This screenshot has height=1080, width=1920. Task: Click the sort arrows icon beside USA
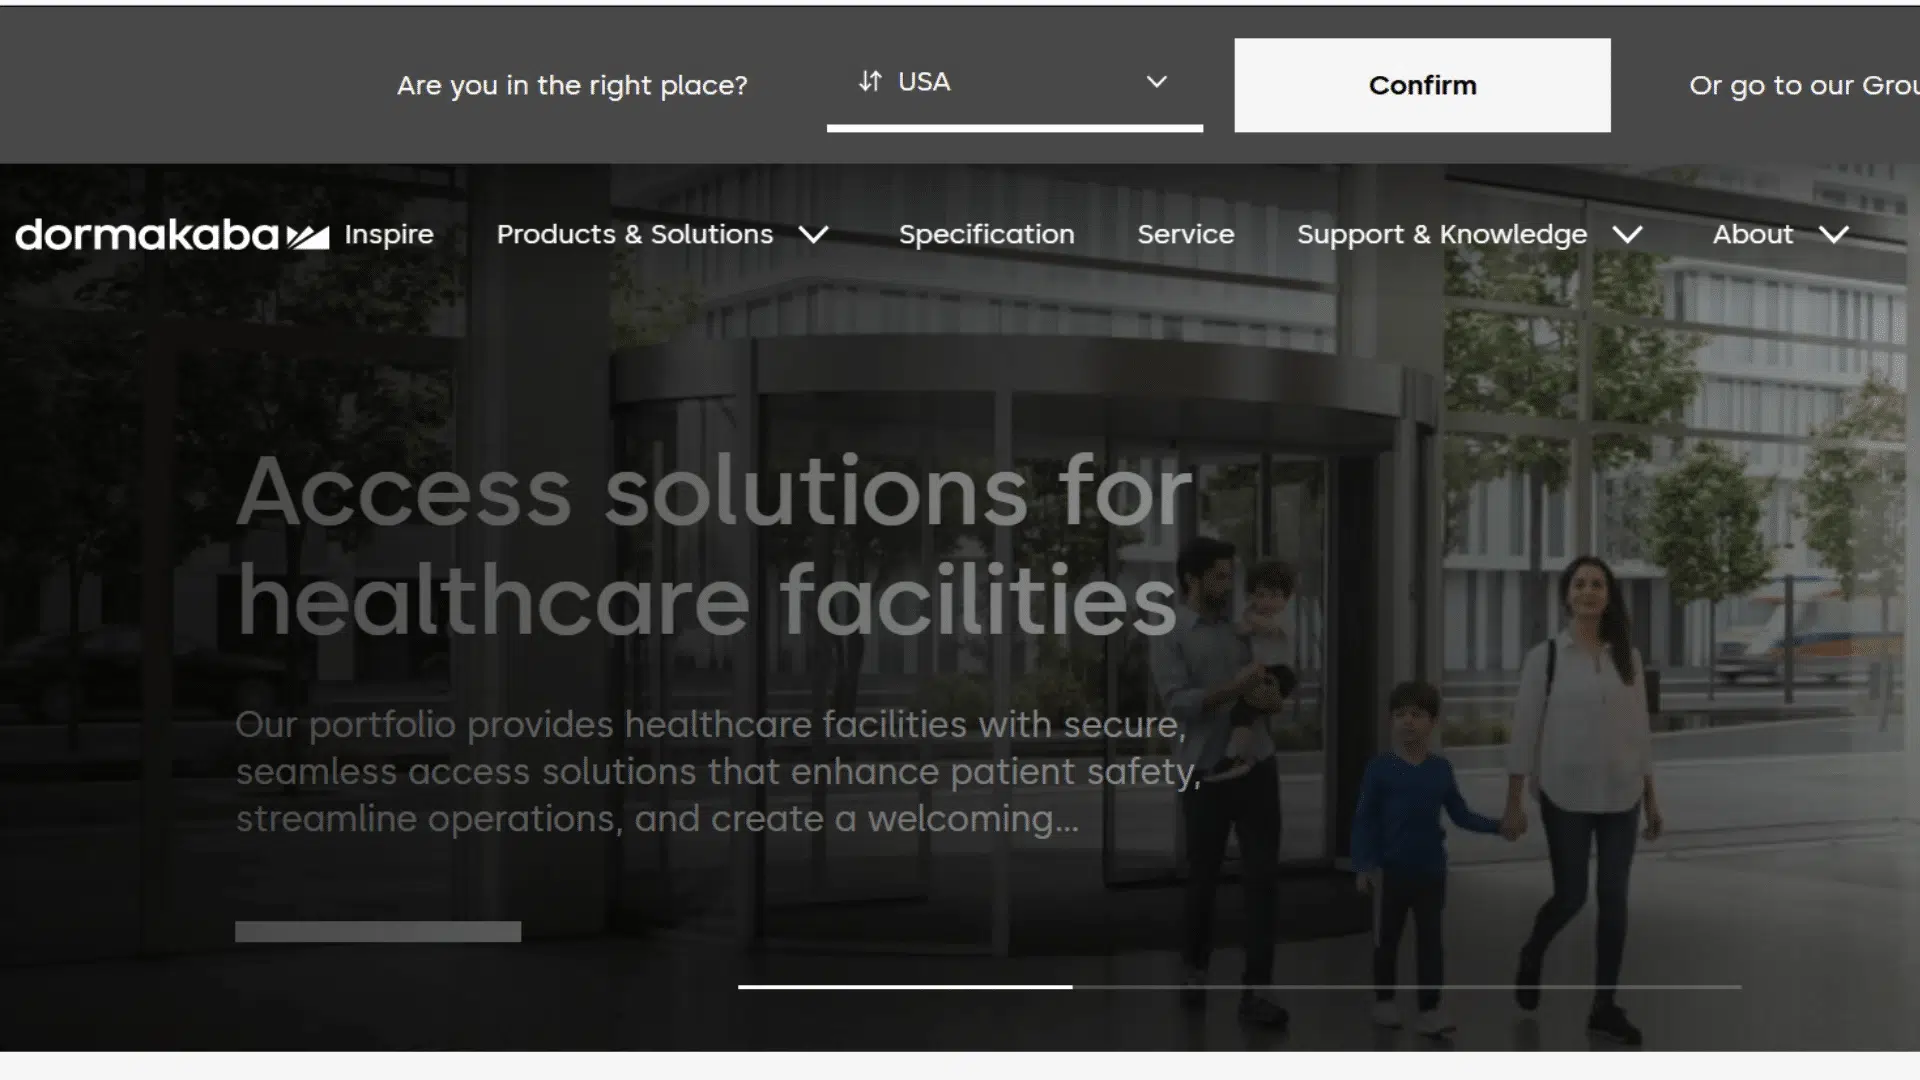[870, 81]
